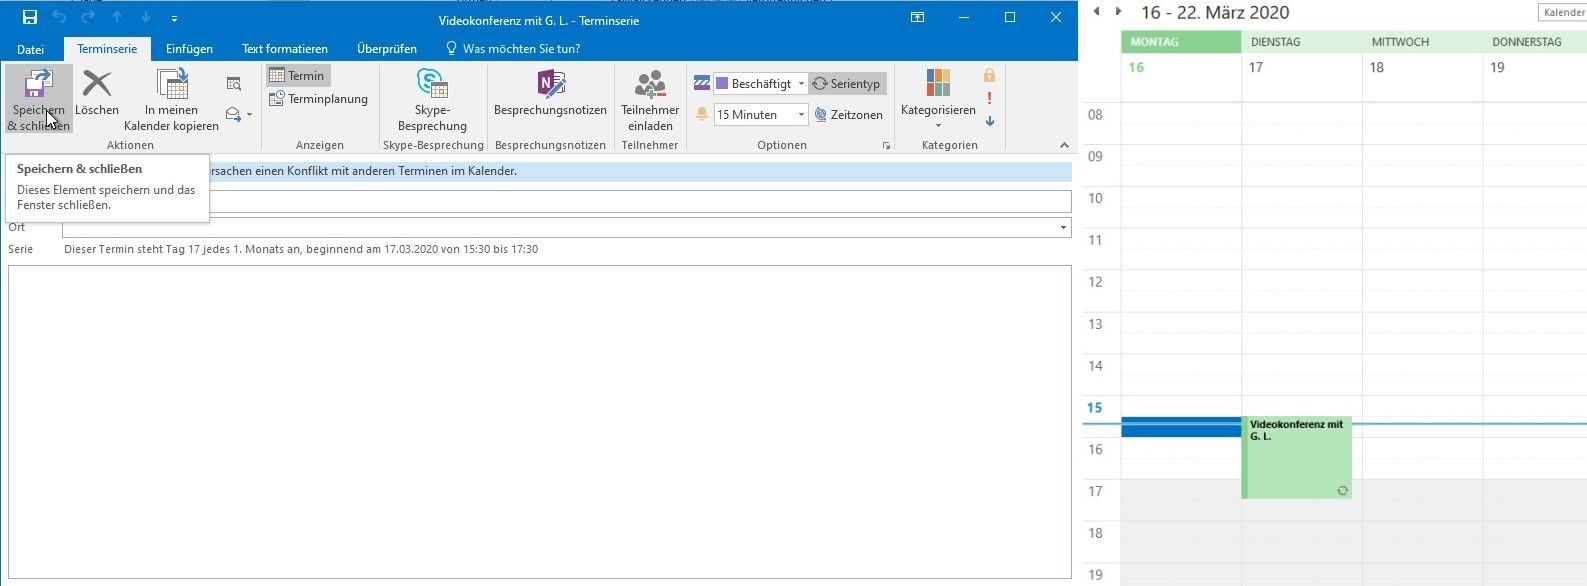
Task: Open the Überprüfen tab
Action: (x=387, y=49)
